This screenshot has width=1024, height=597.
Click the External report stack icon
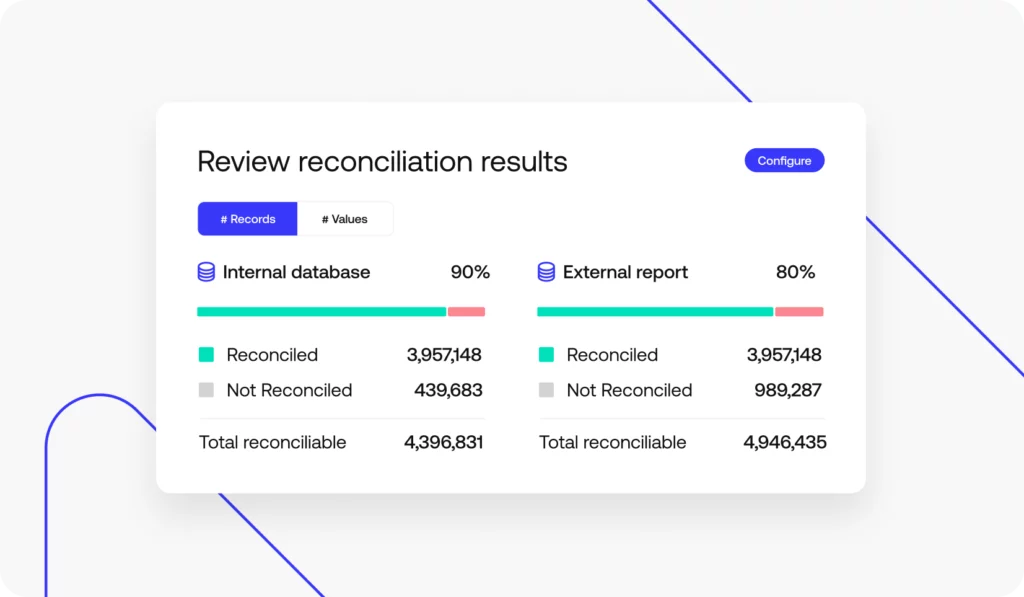546,272
